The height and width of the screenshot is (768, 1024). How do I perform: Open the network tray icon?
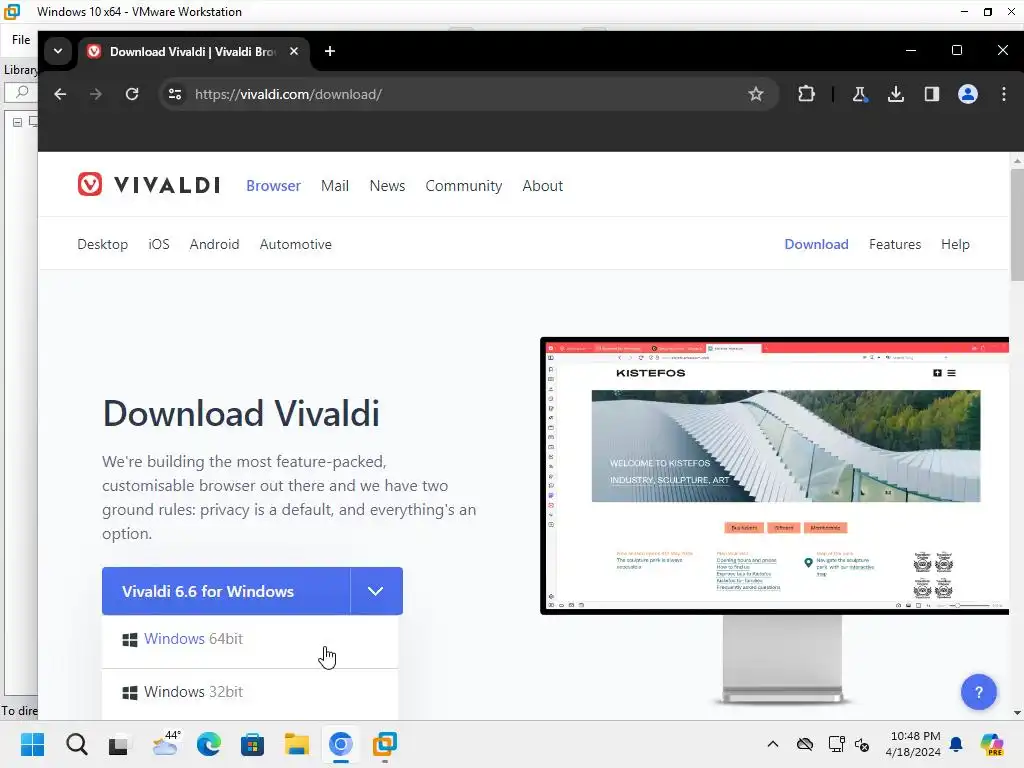click(836, 744)
